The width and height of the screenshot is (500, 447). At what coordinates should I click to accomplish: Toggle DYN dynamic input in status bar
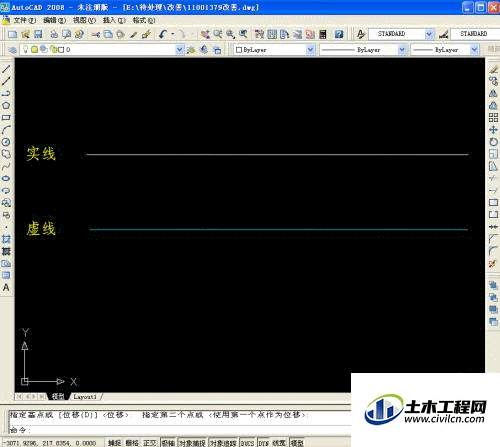pos(263,443)
